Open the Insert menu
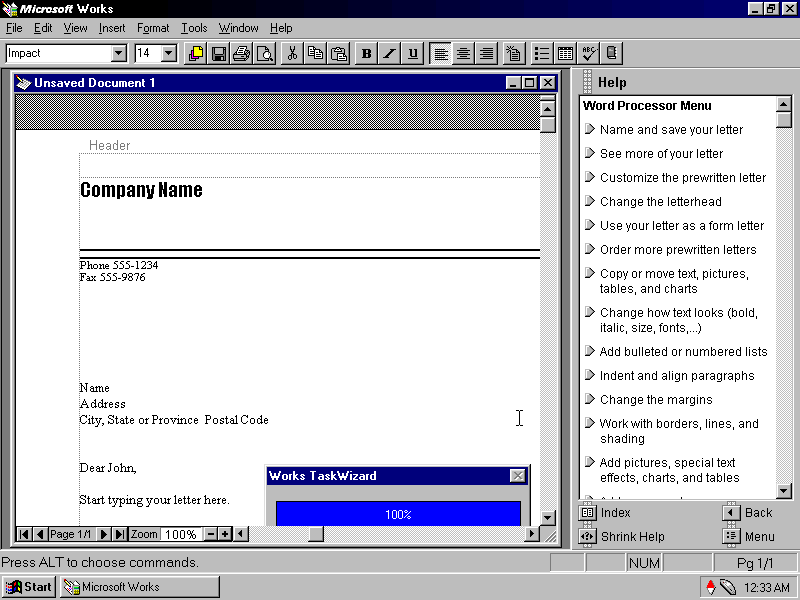This screenshot has height=600, width=800. click(112, 28)
